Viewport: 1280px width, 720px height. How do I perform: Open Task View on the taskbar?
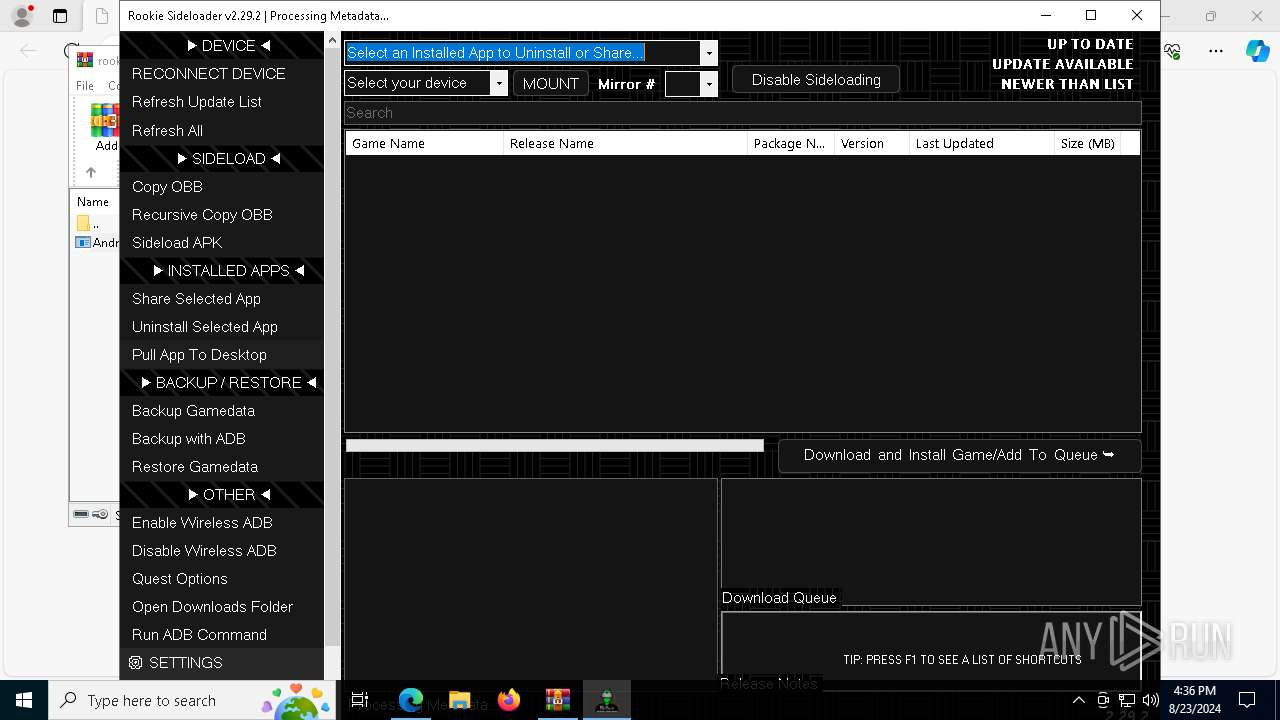[360, 700]
